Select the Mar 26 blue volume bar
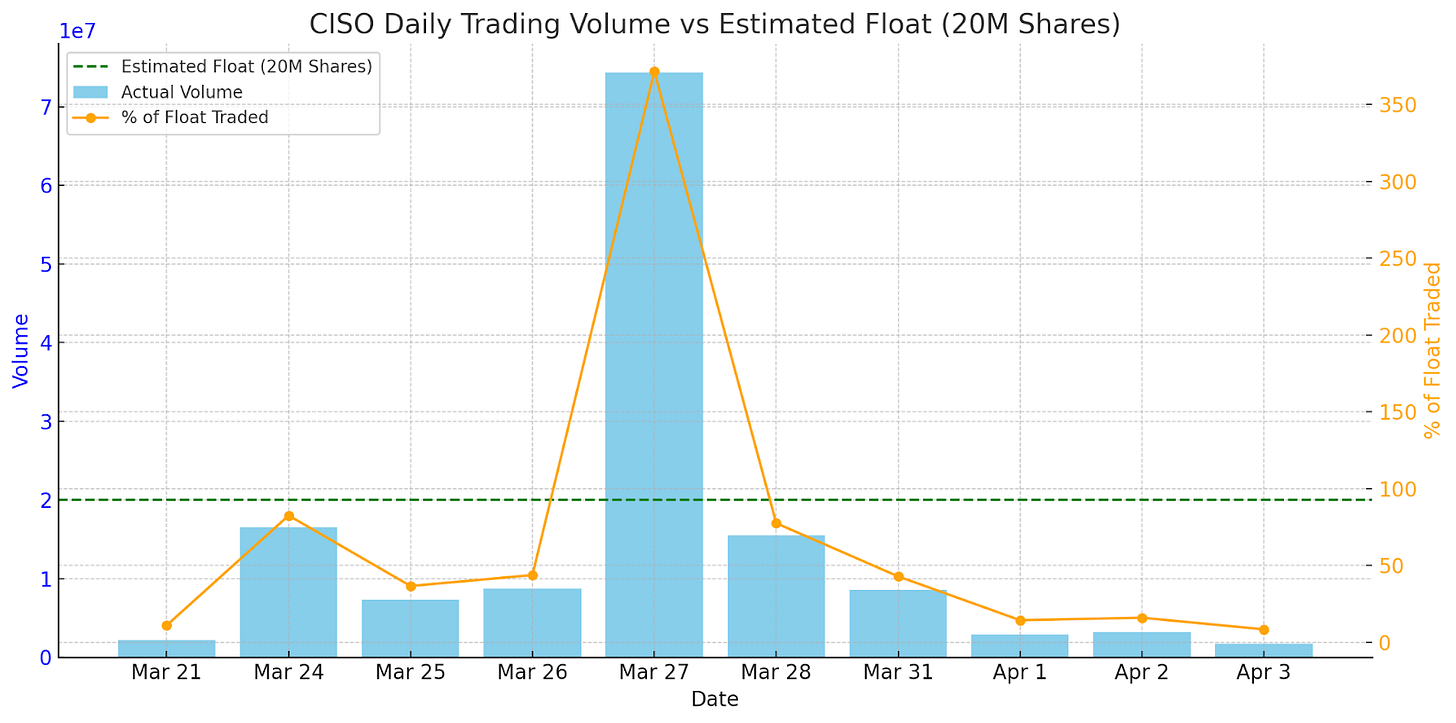The image size is (1456, 723). point(532,623)
